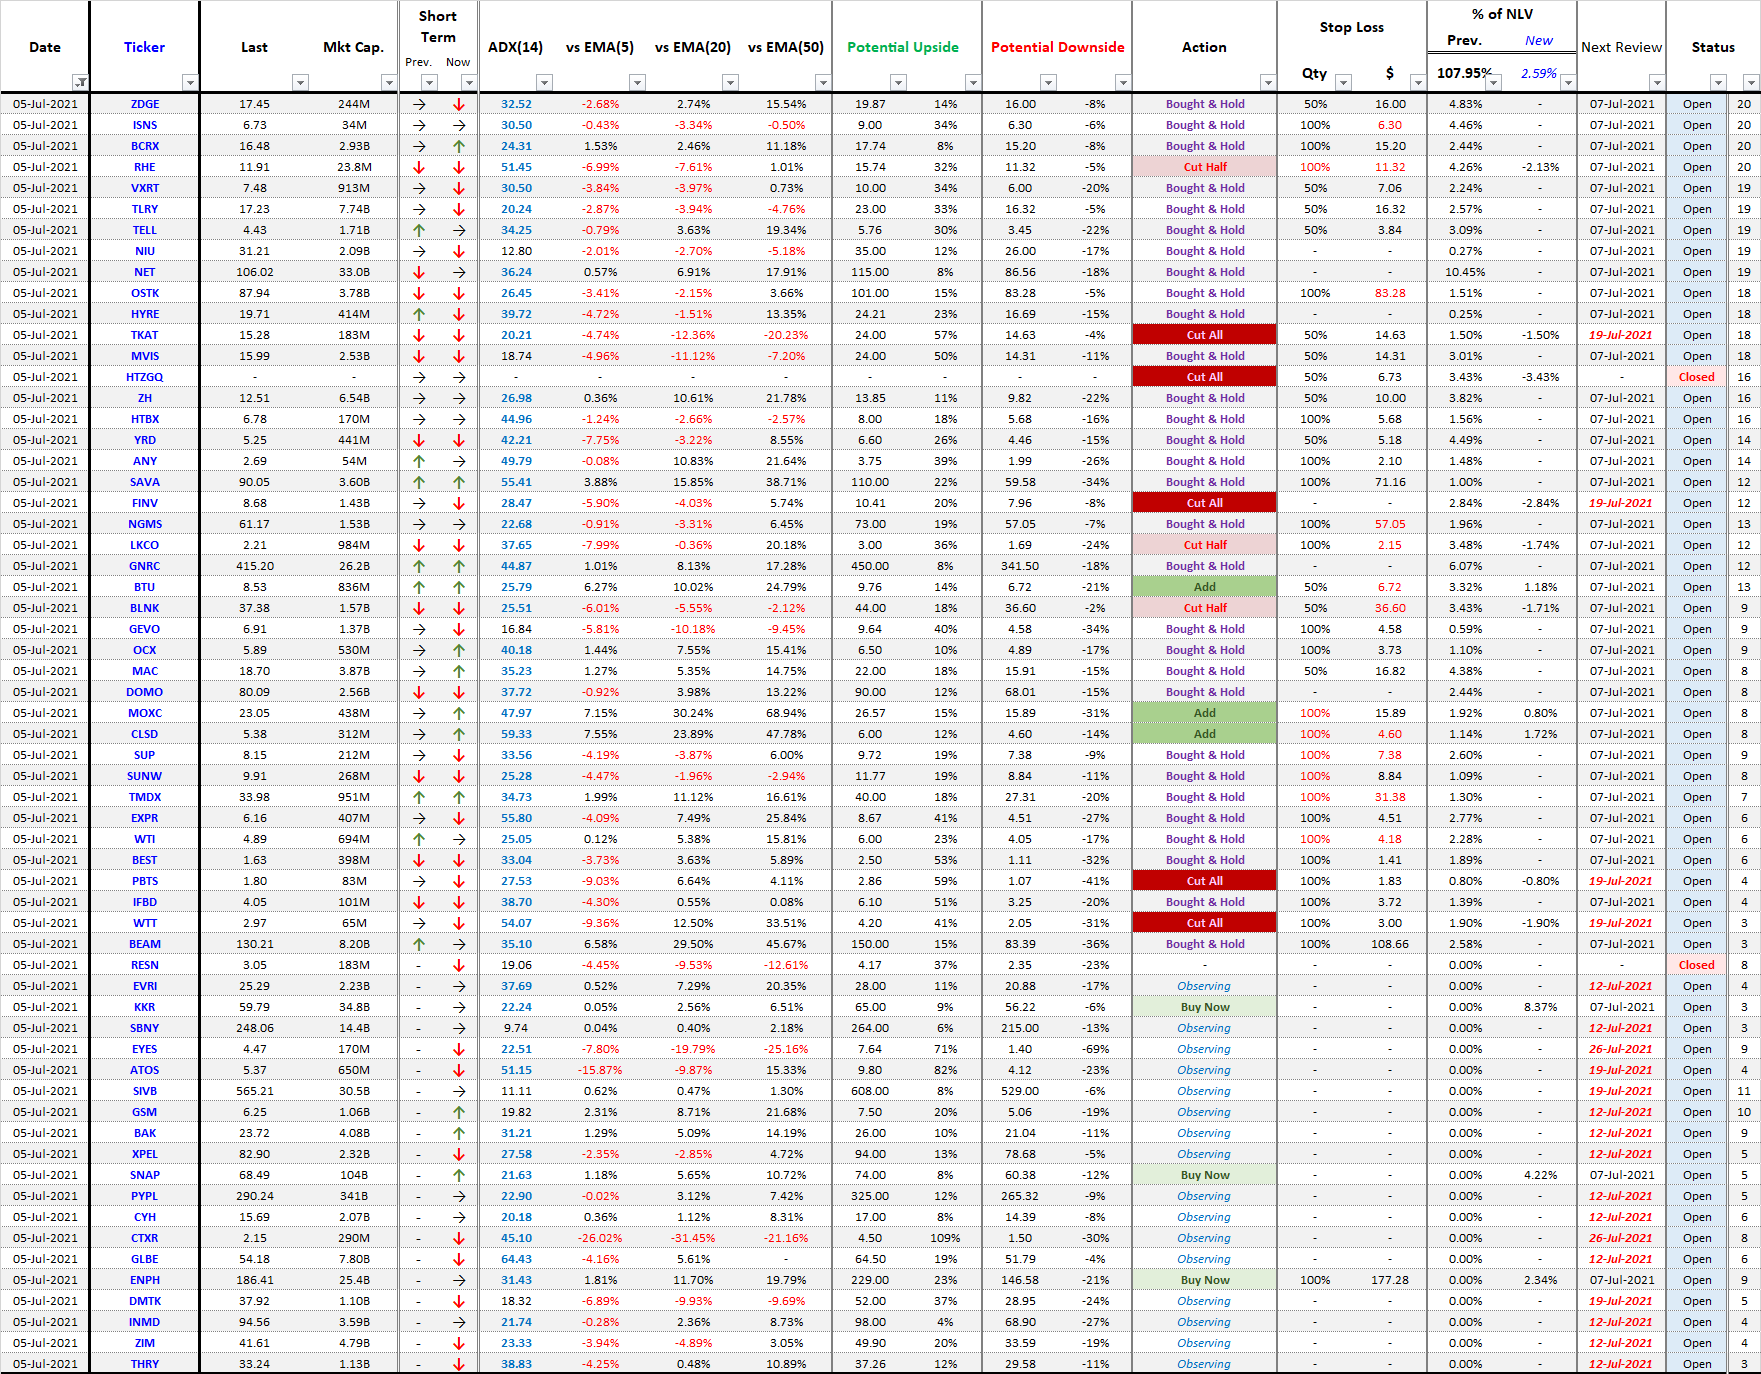Image resolution: width=1761 pixels, height=1374 pixels.
Task: Open the vs EMA(50) filter dropdown
Action: pos(822,82)
